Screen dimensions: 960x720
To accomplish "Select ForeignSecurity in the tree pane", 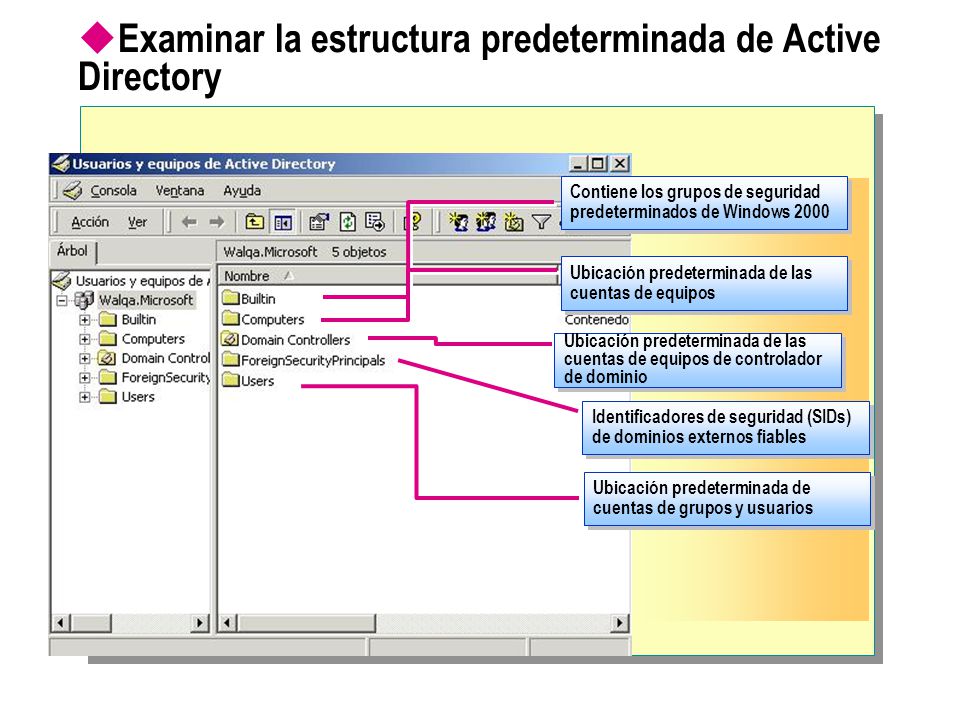I will 165,378.
